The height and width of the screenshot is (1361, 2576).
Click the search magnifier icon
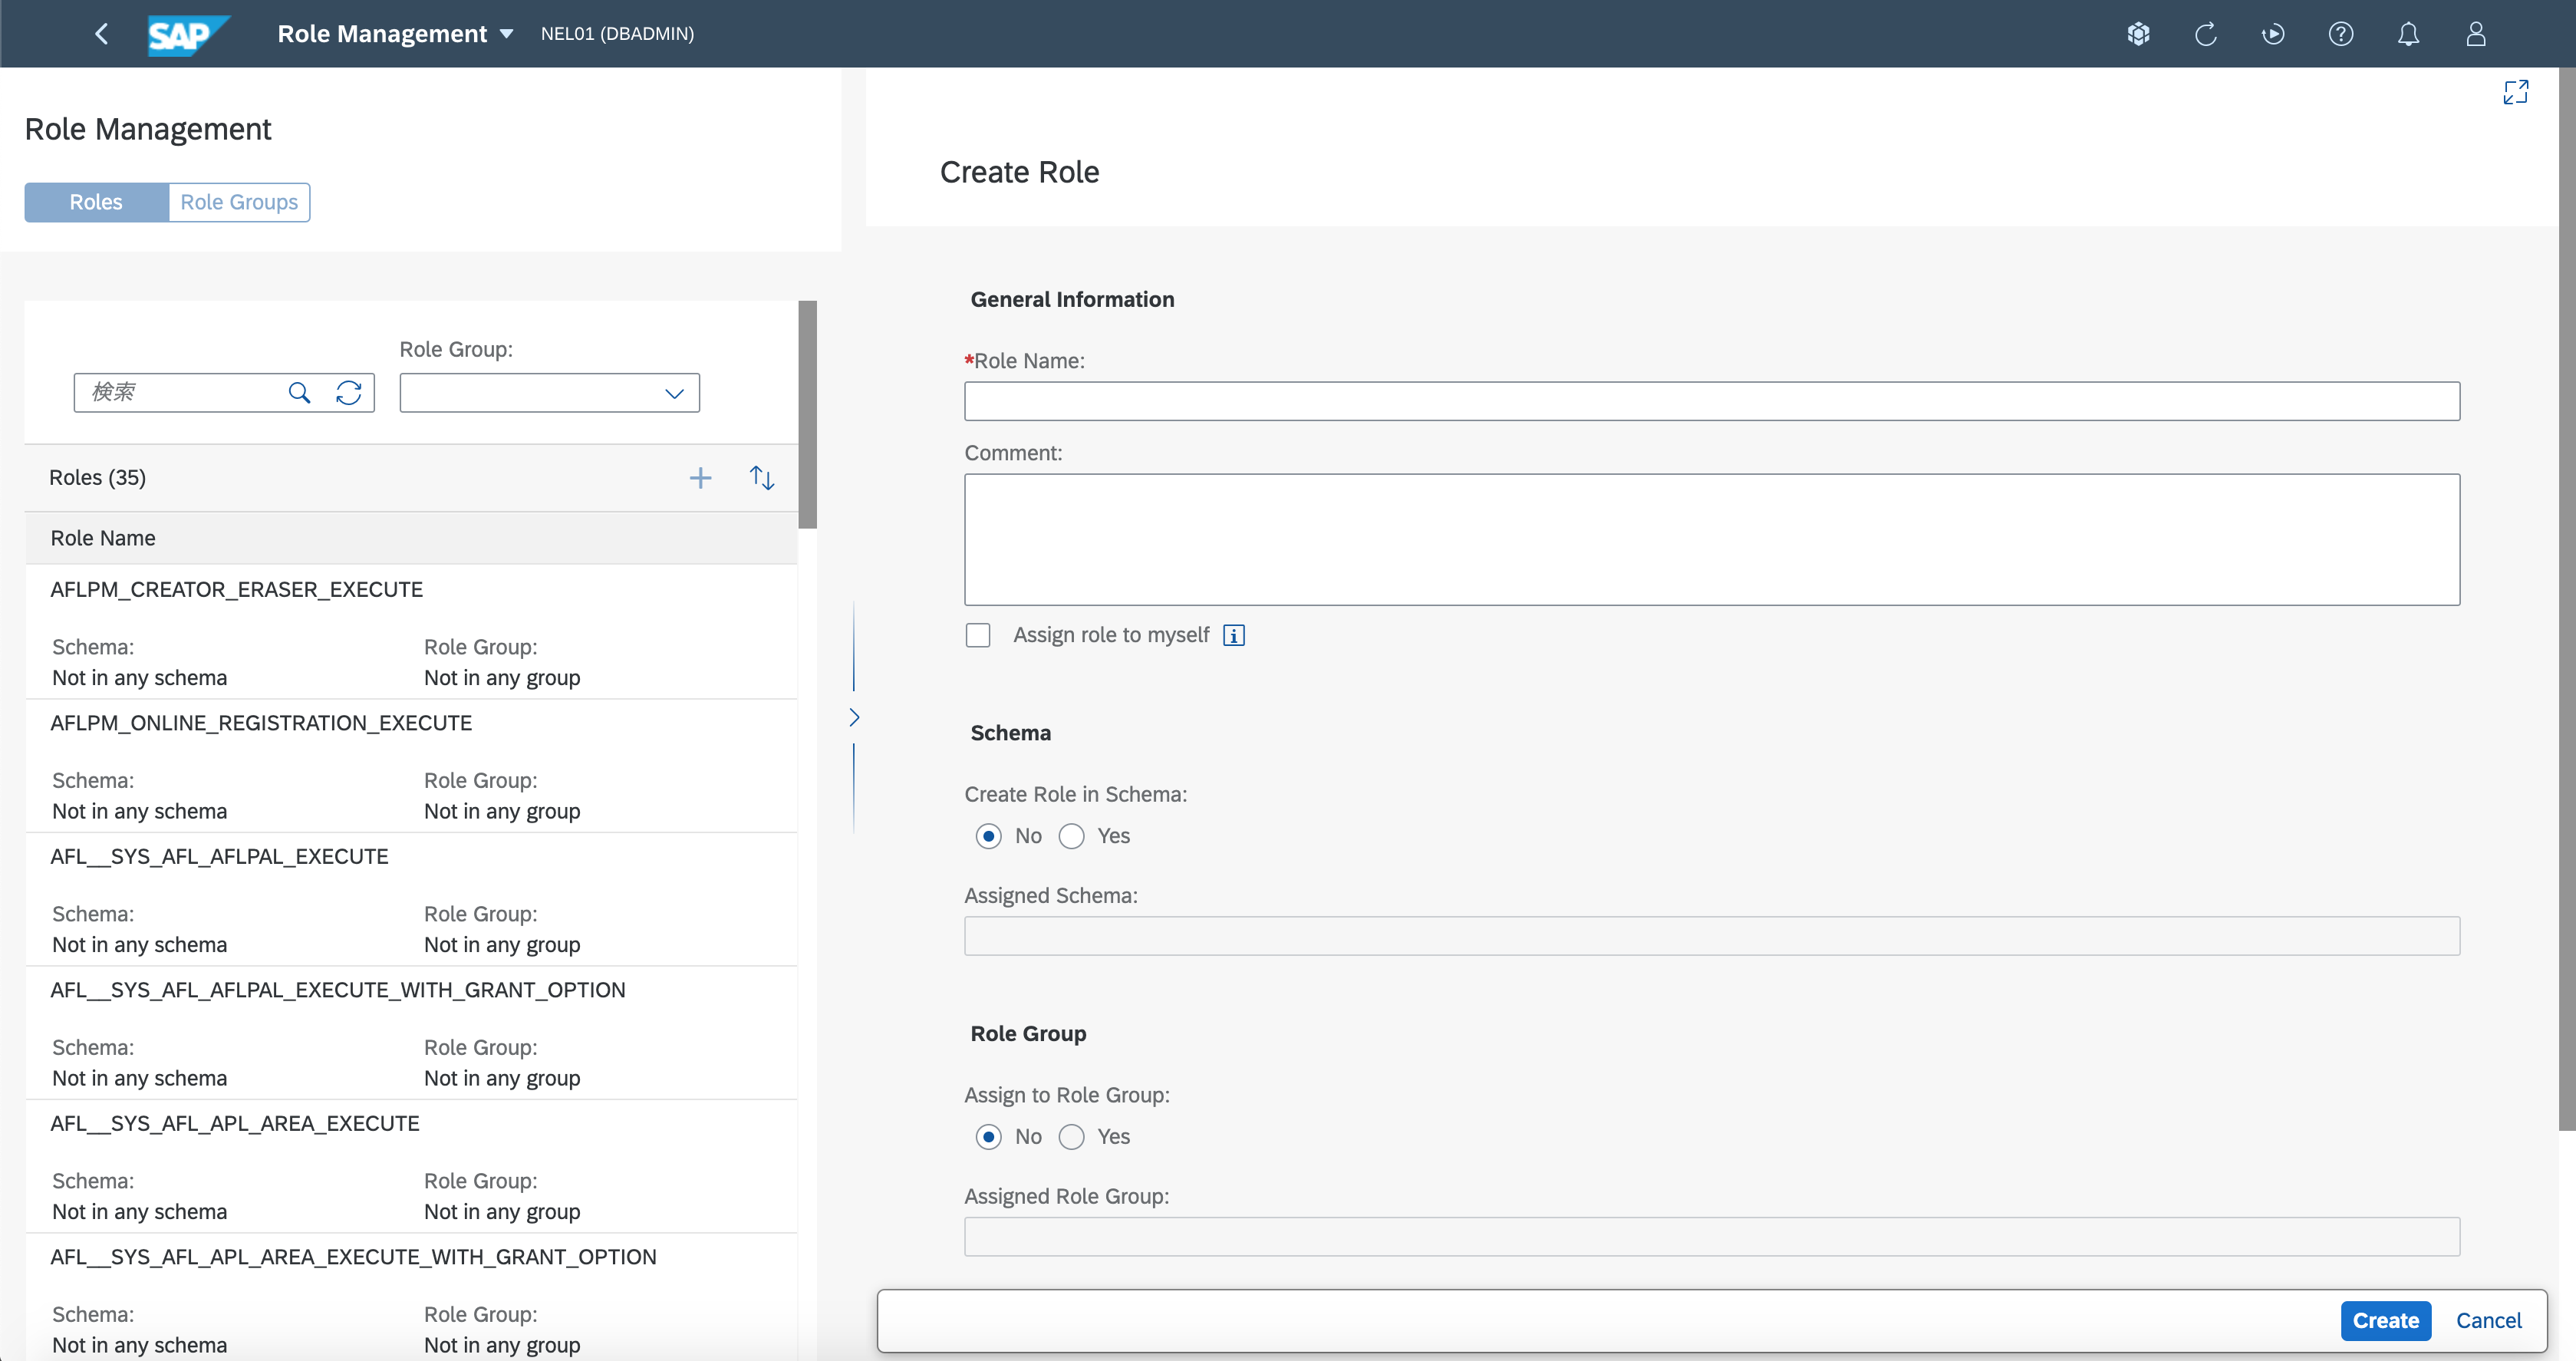coord(299,393)
